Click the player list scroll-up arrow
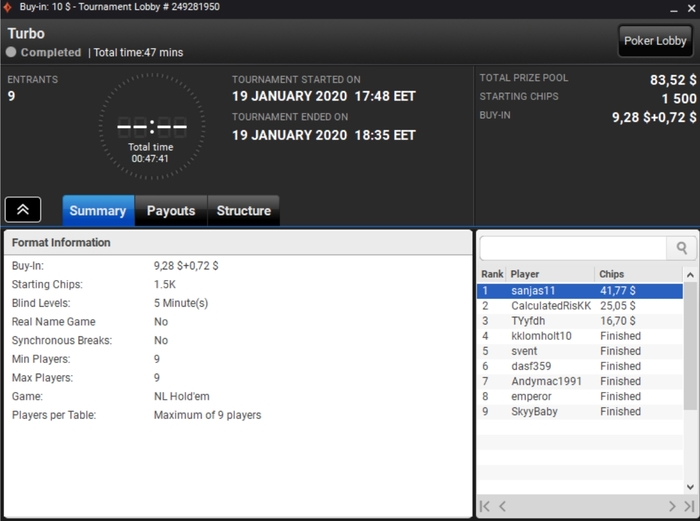 pyautogui.click(x=690, y=275)
